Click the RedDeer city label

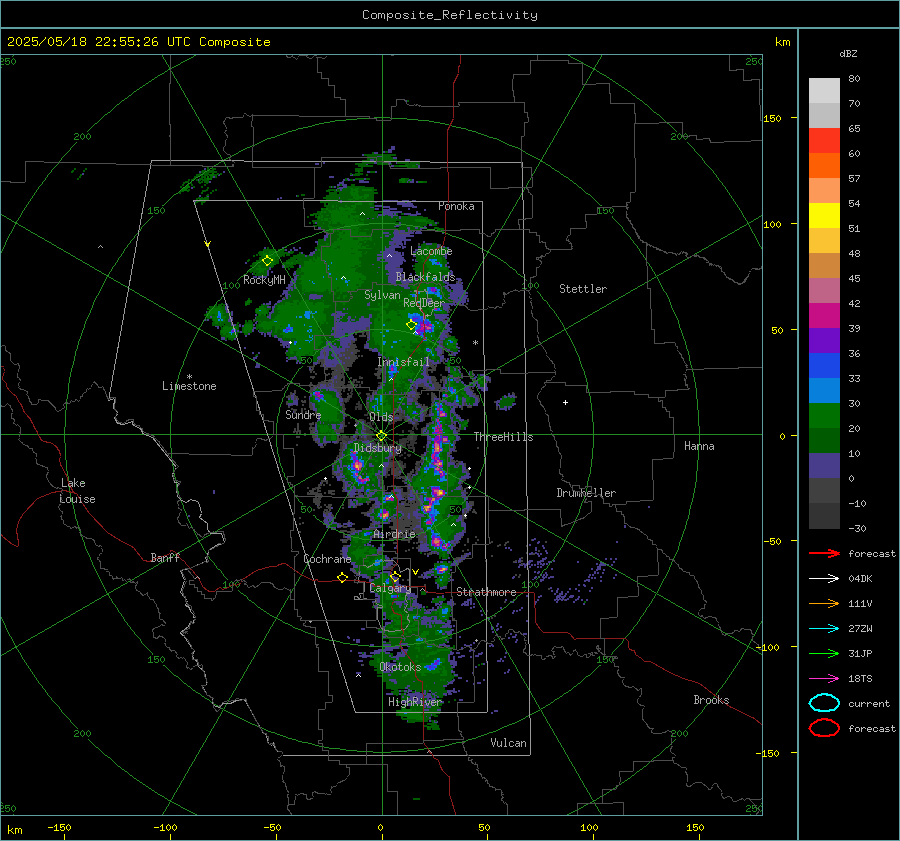[424, 303]
